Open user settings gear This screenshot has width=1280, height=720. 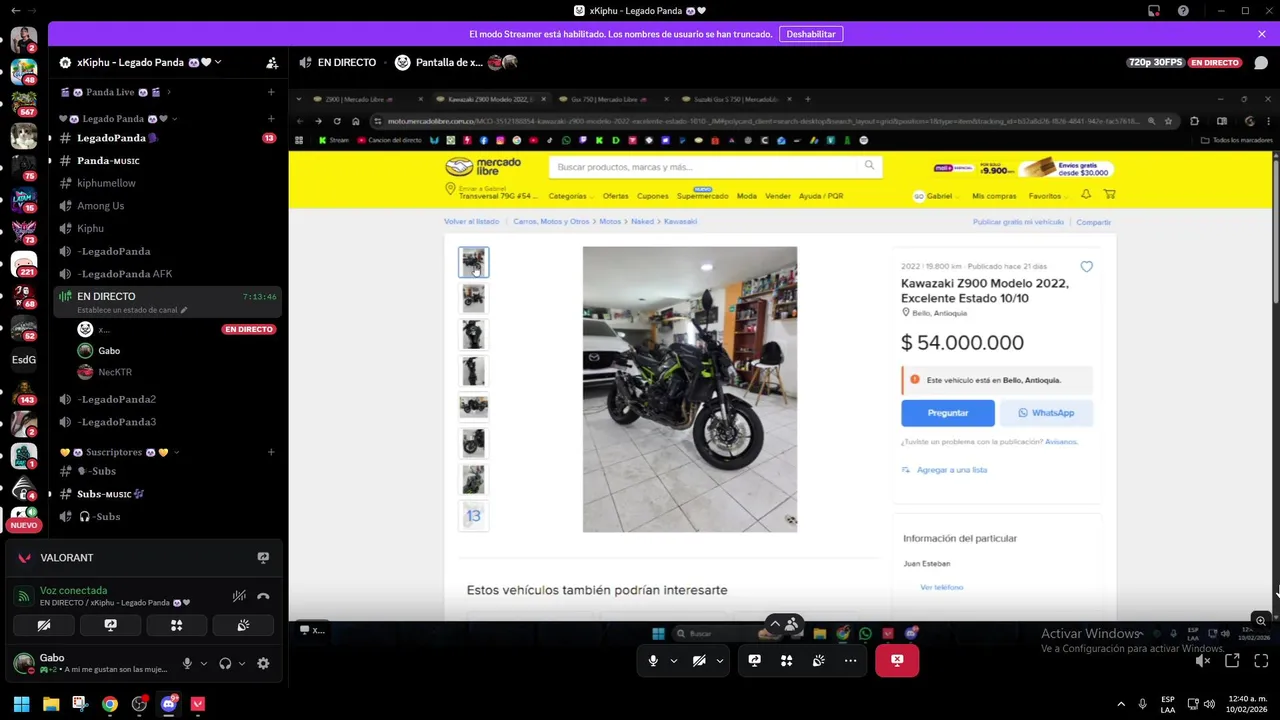click(x=263, y=663)
